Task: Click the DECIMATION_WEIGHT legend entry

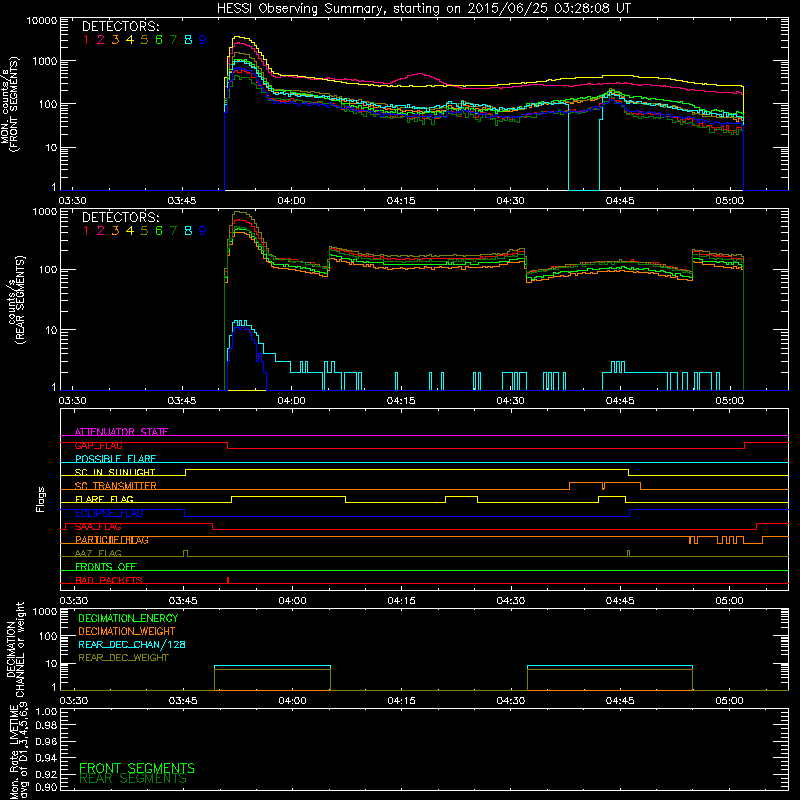Action: tap(127, 631)
